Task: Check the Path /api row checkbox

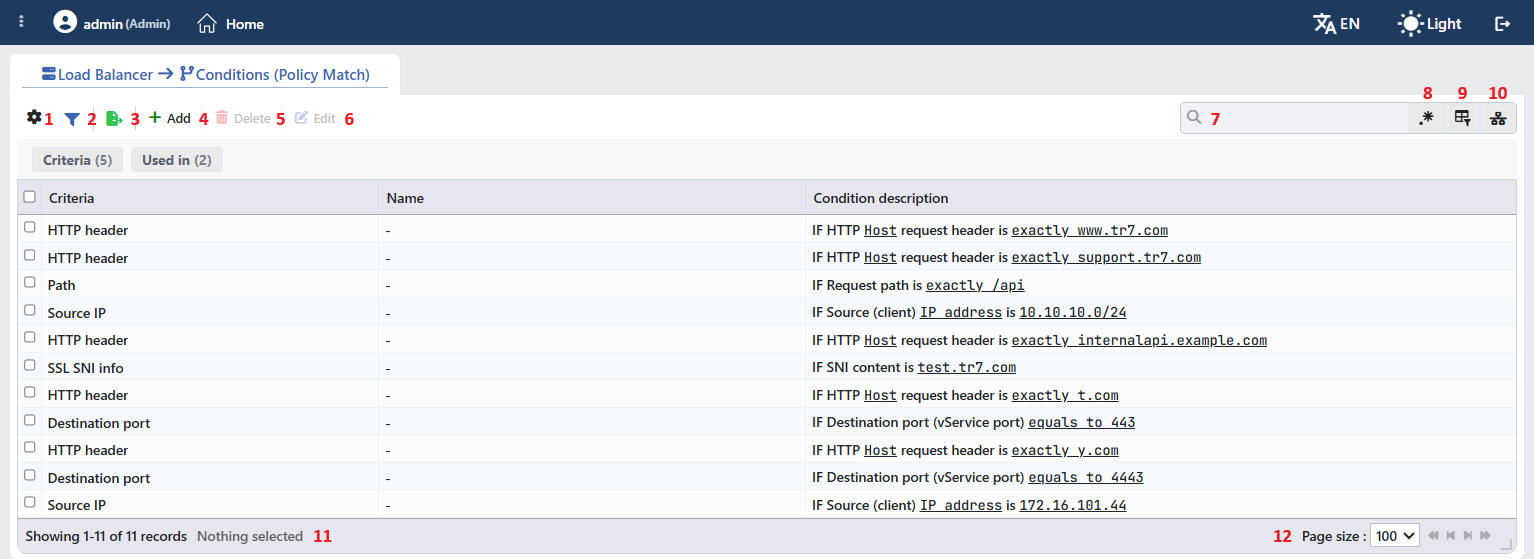Action: tap(30, 283)
